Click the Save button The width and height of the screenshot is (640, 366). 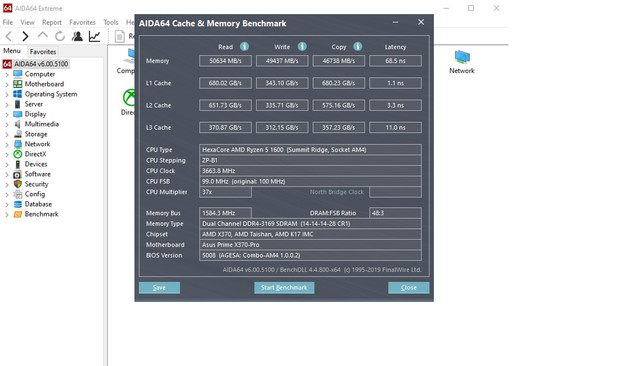pos(159,288)
